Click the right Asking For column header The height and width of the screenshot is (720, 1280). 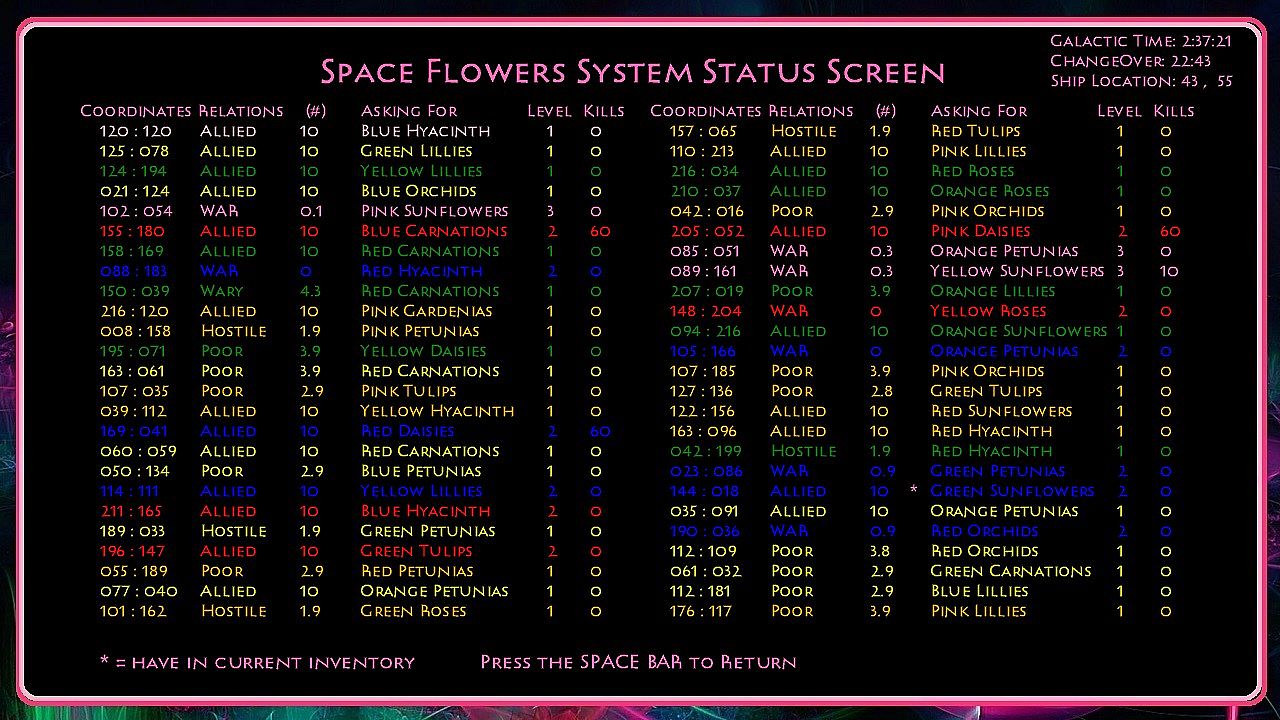(x=978, y=111)
